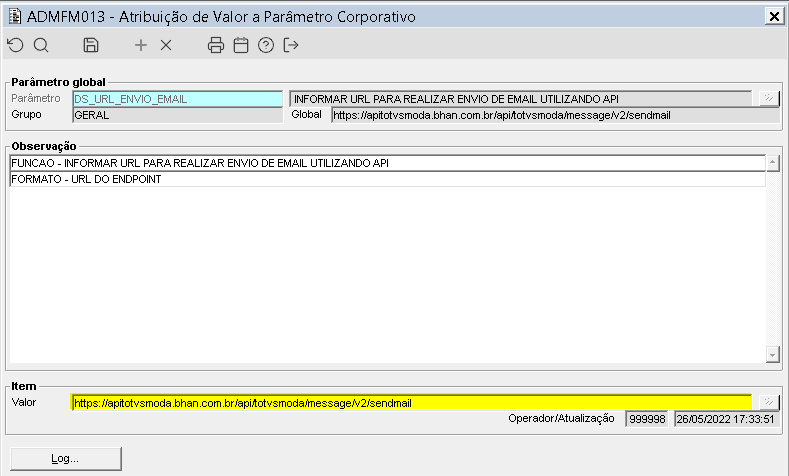Click the Observação scrollbar up arrow
The height and width of the screenshot is (476, 789).
click(x=772, y=163)
